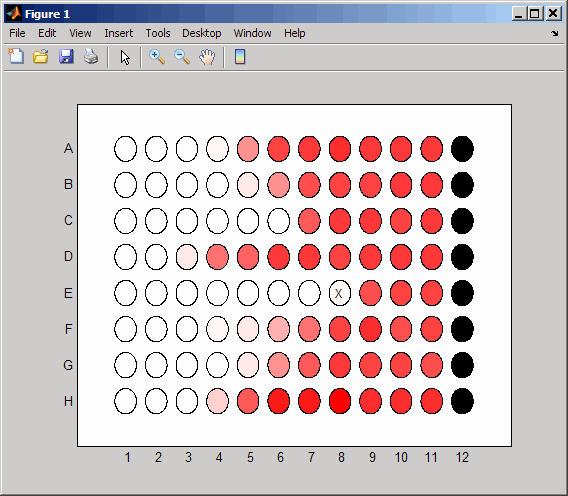Activate the Edit Plot arrow tool
568x496 pixels.
125,57
